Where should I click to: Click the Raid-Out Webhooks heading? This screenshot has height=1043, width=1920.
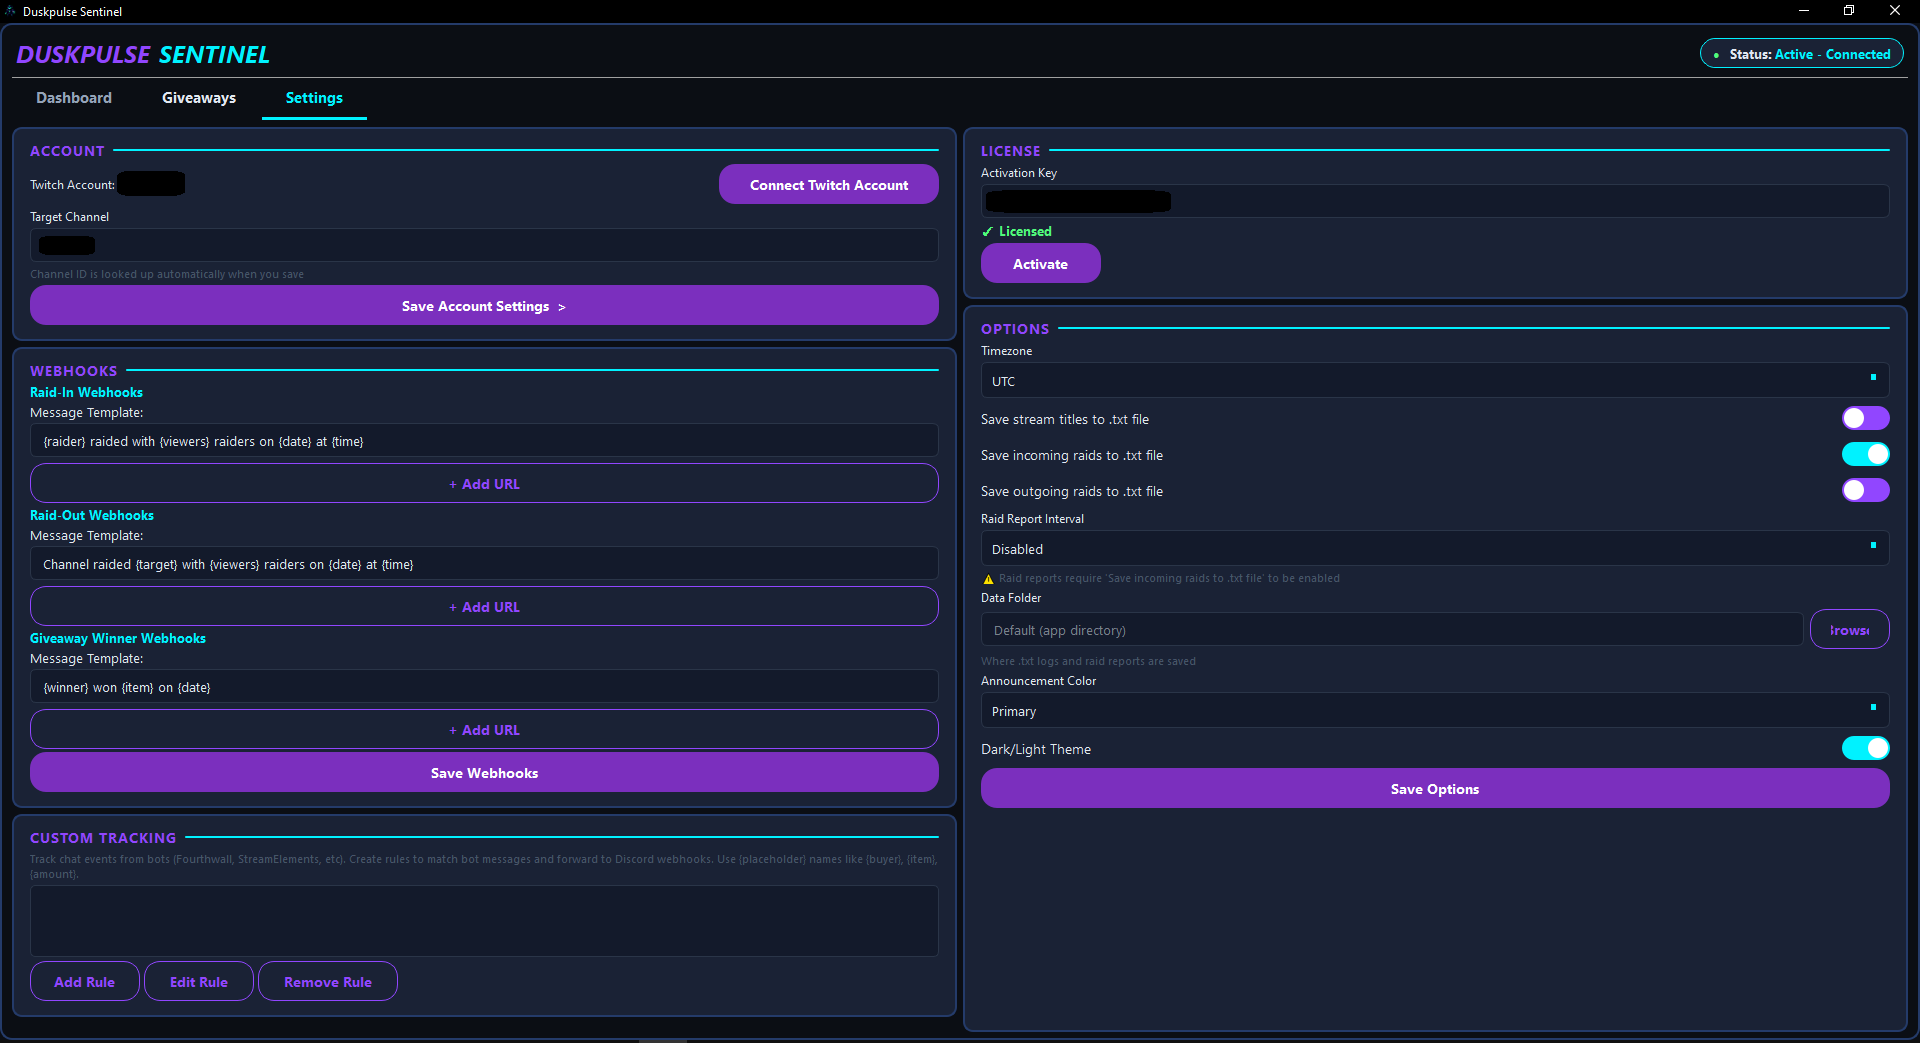[92, 515]
